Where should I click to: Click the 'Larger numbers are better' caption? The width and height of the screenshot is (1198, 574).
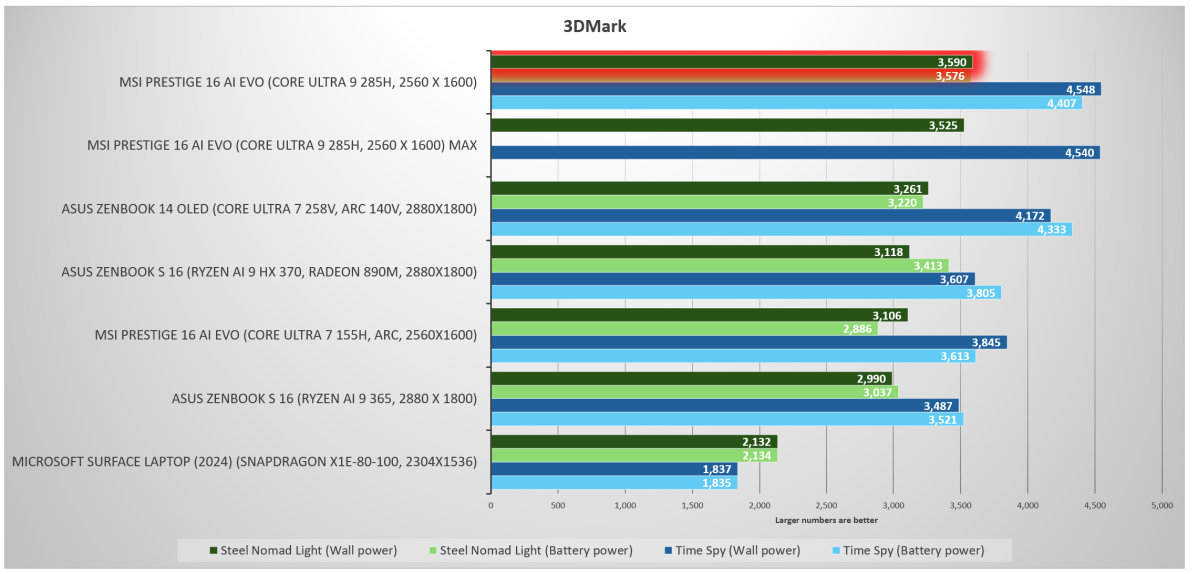[x=826, y=520]
